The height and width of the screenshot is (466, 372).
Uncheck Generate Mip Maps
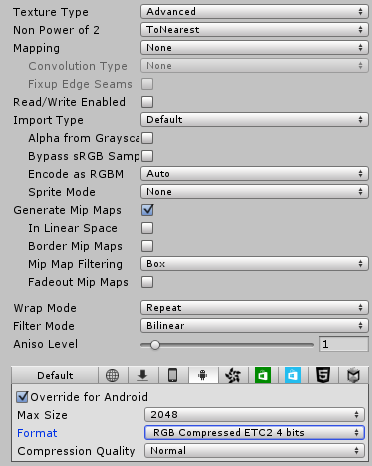[x=147, y=210]
